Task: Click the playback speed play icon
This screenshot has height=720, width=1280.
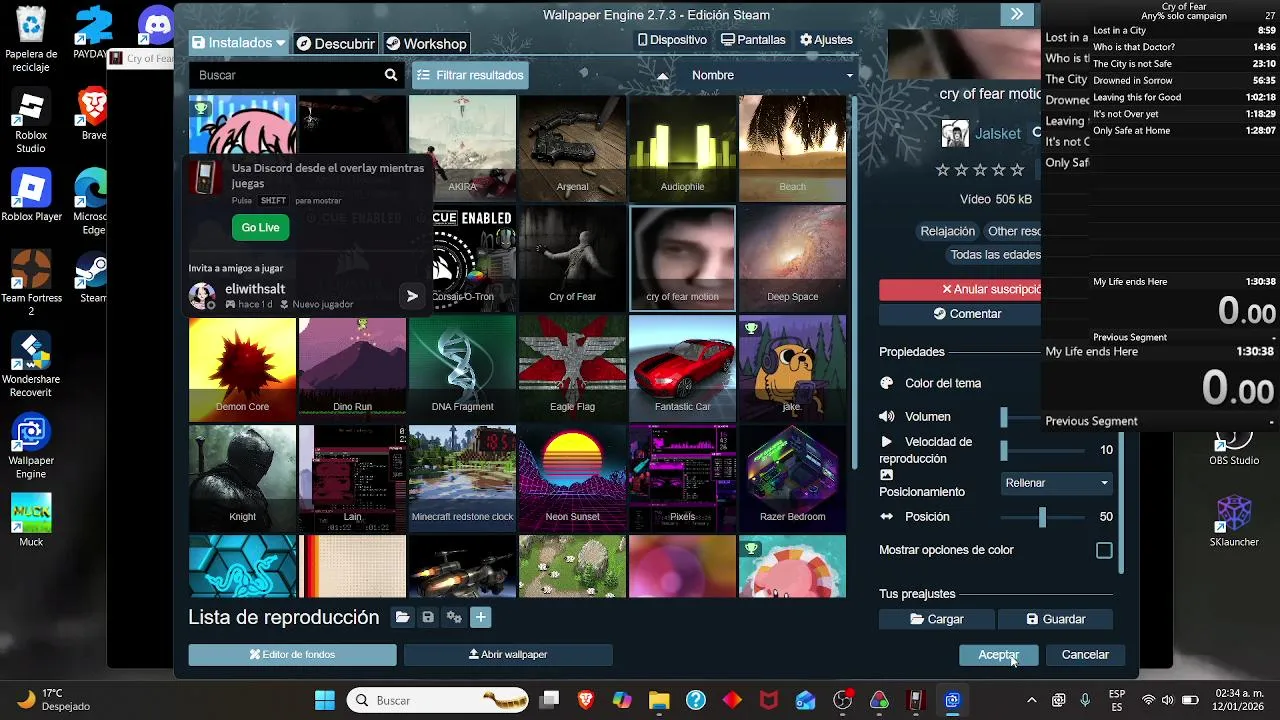Action: point(886,442)
